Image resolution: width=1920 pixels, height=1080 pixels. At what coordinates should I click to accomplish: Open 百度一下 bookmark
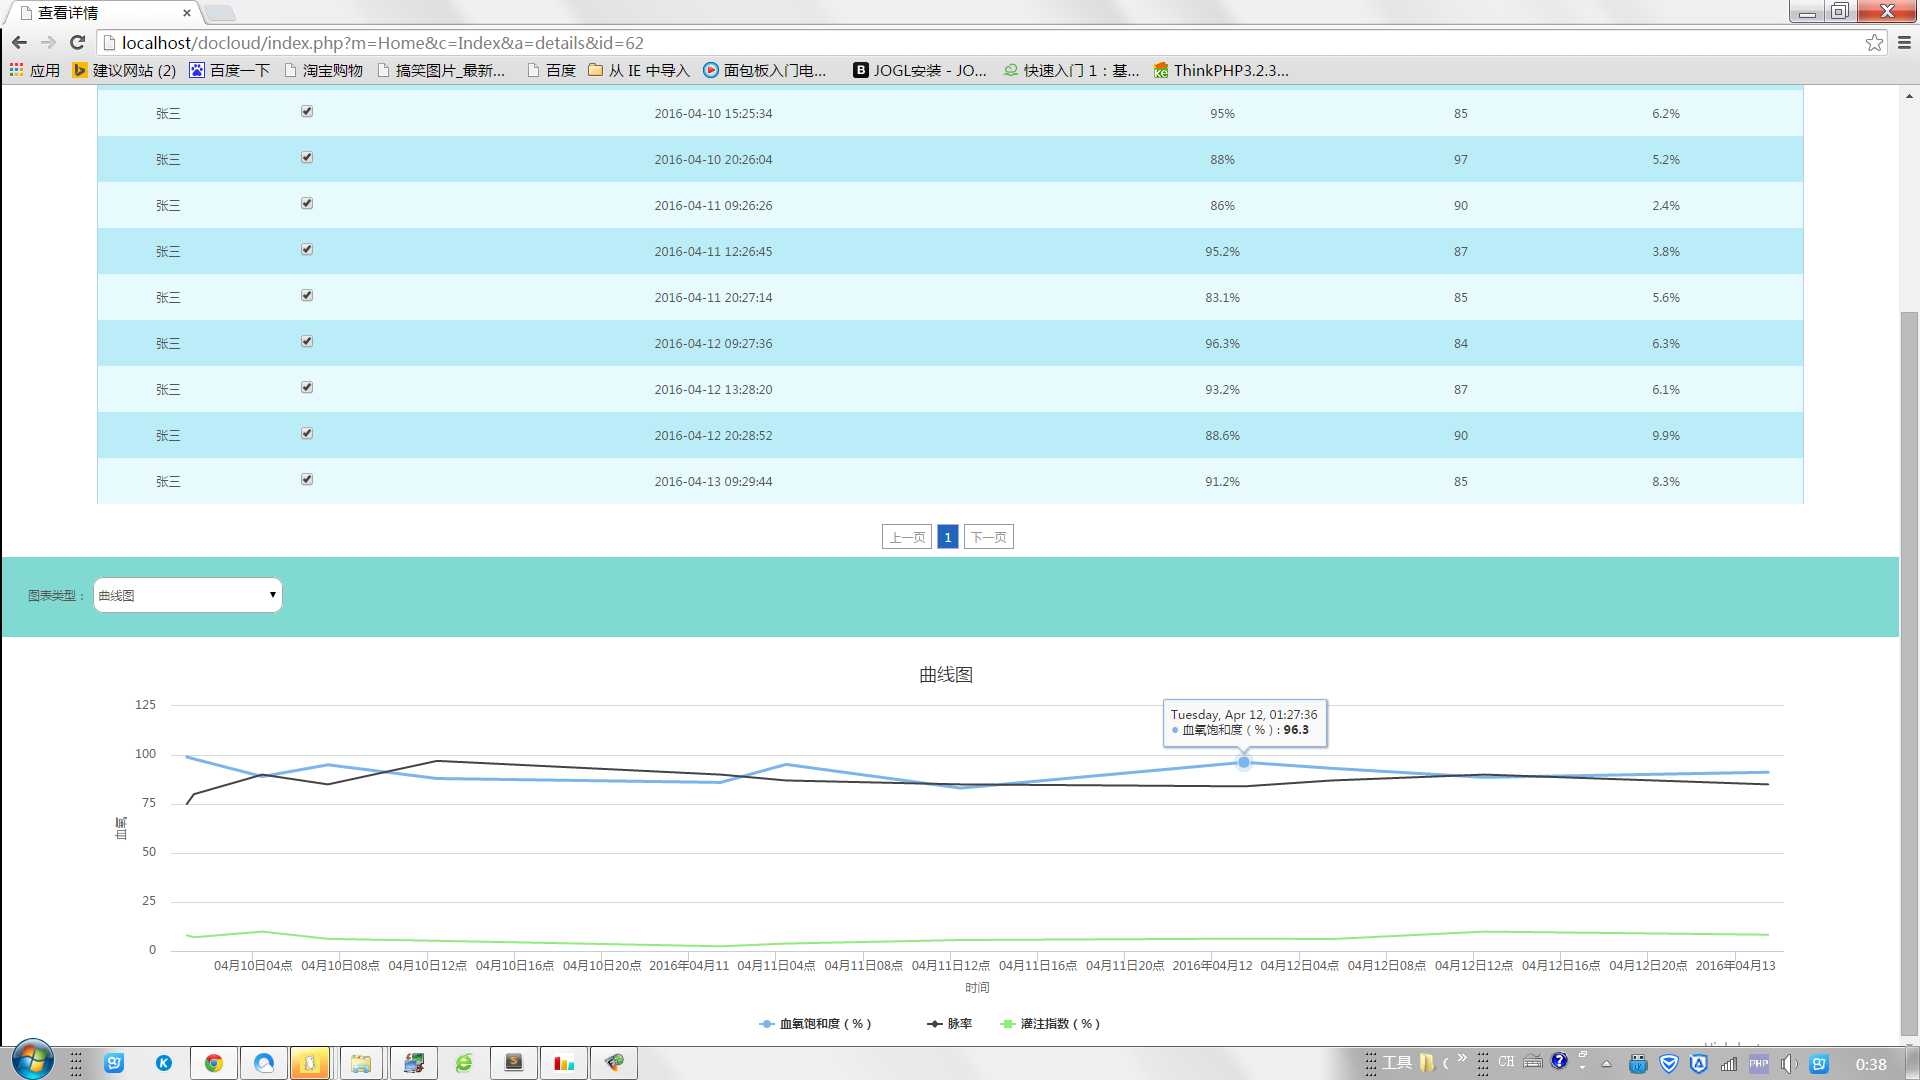coord(230,70)
